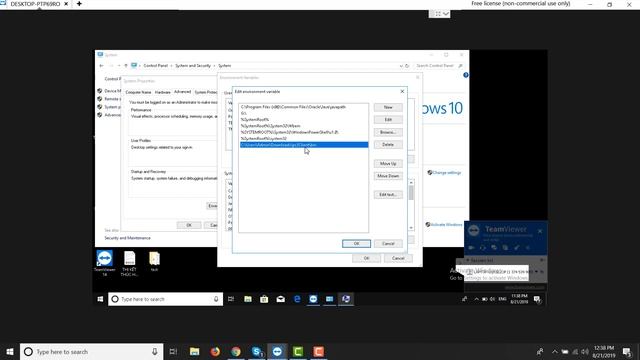Click Control Panel in the address breadcrumb
Screen dimensions: 640x360
tap(156, 66)
